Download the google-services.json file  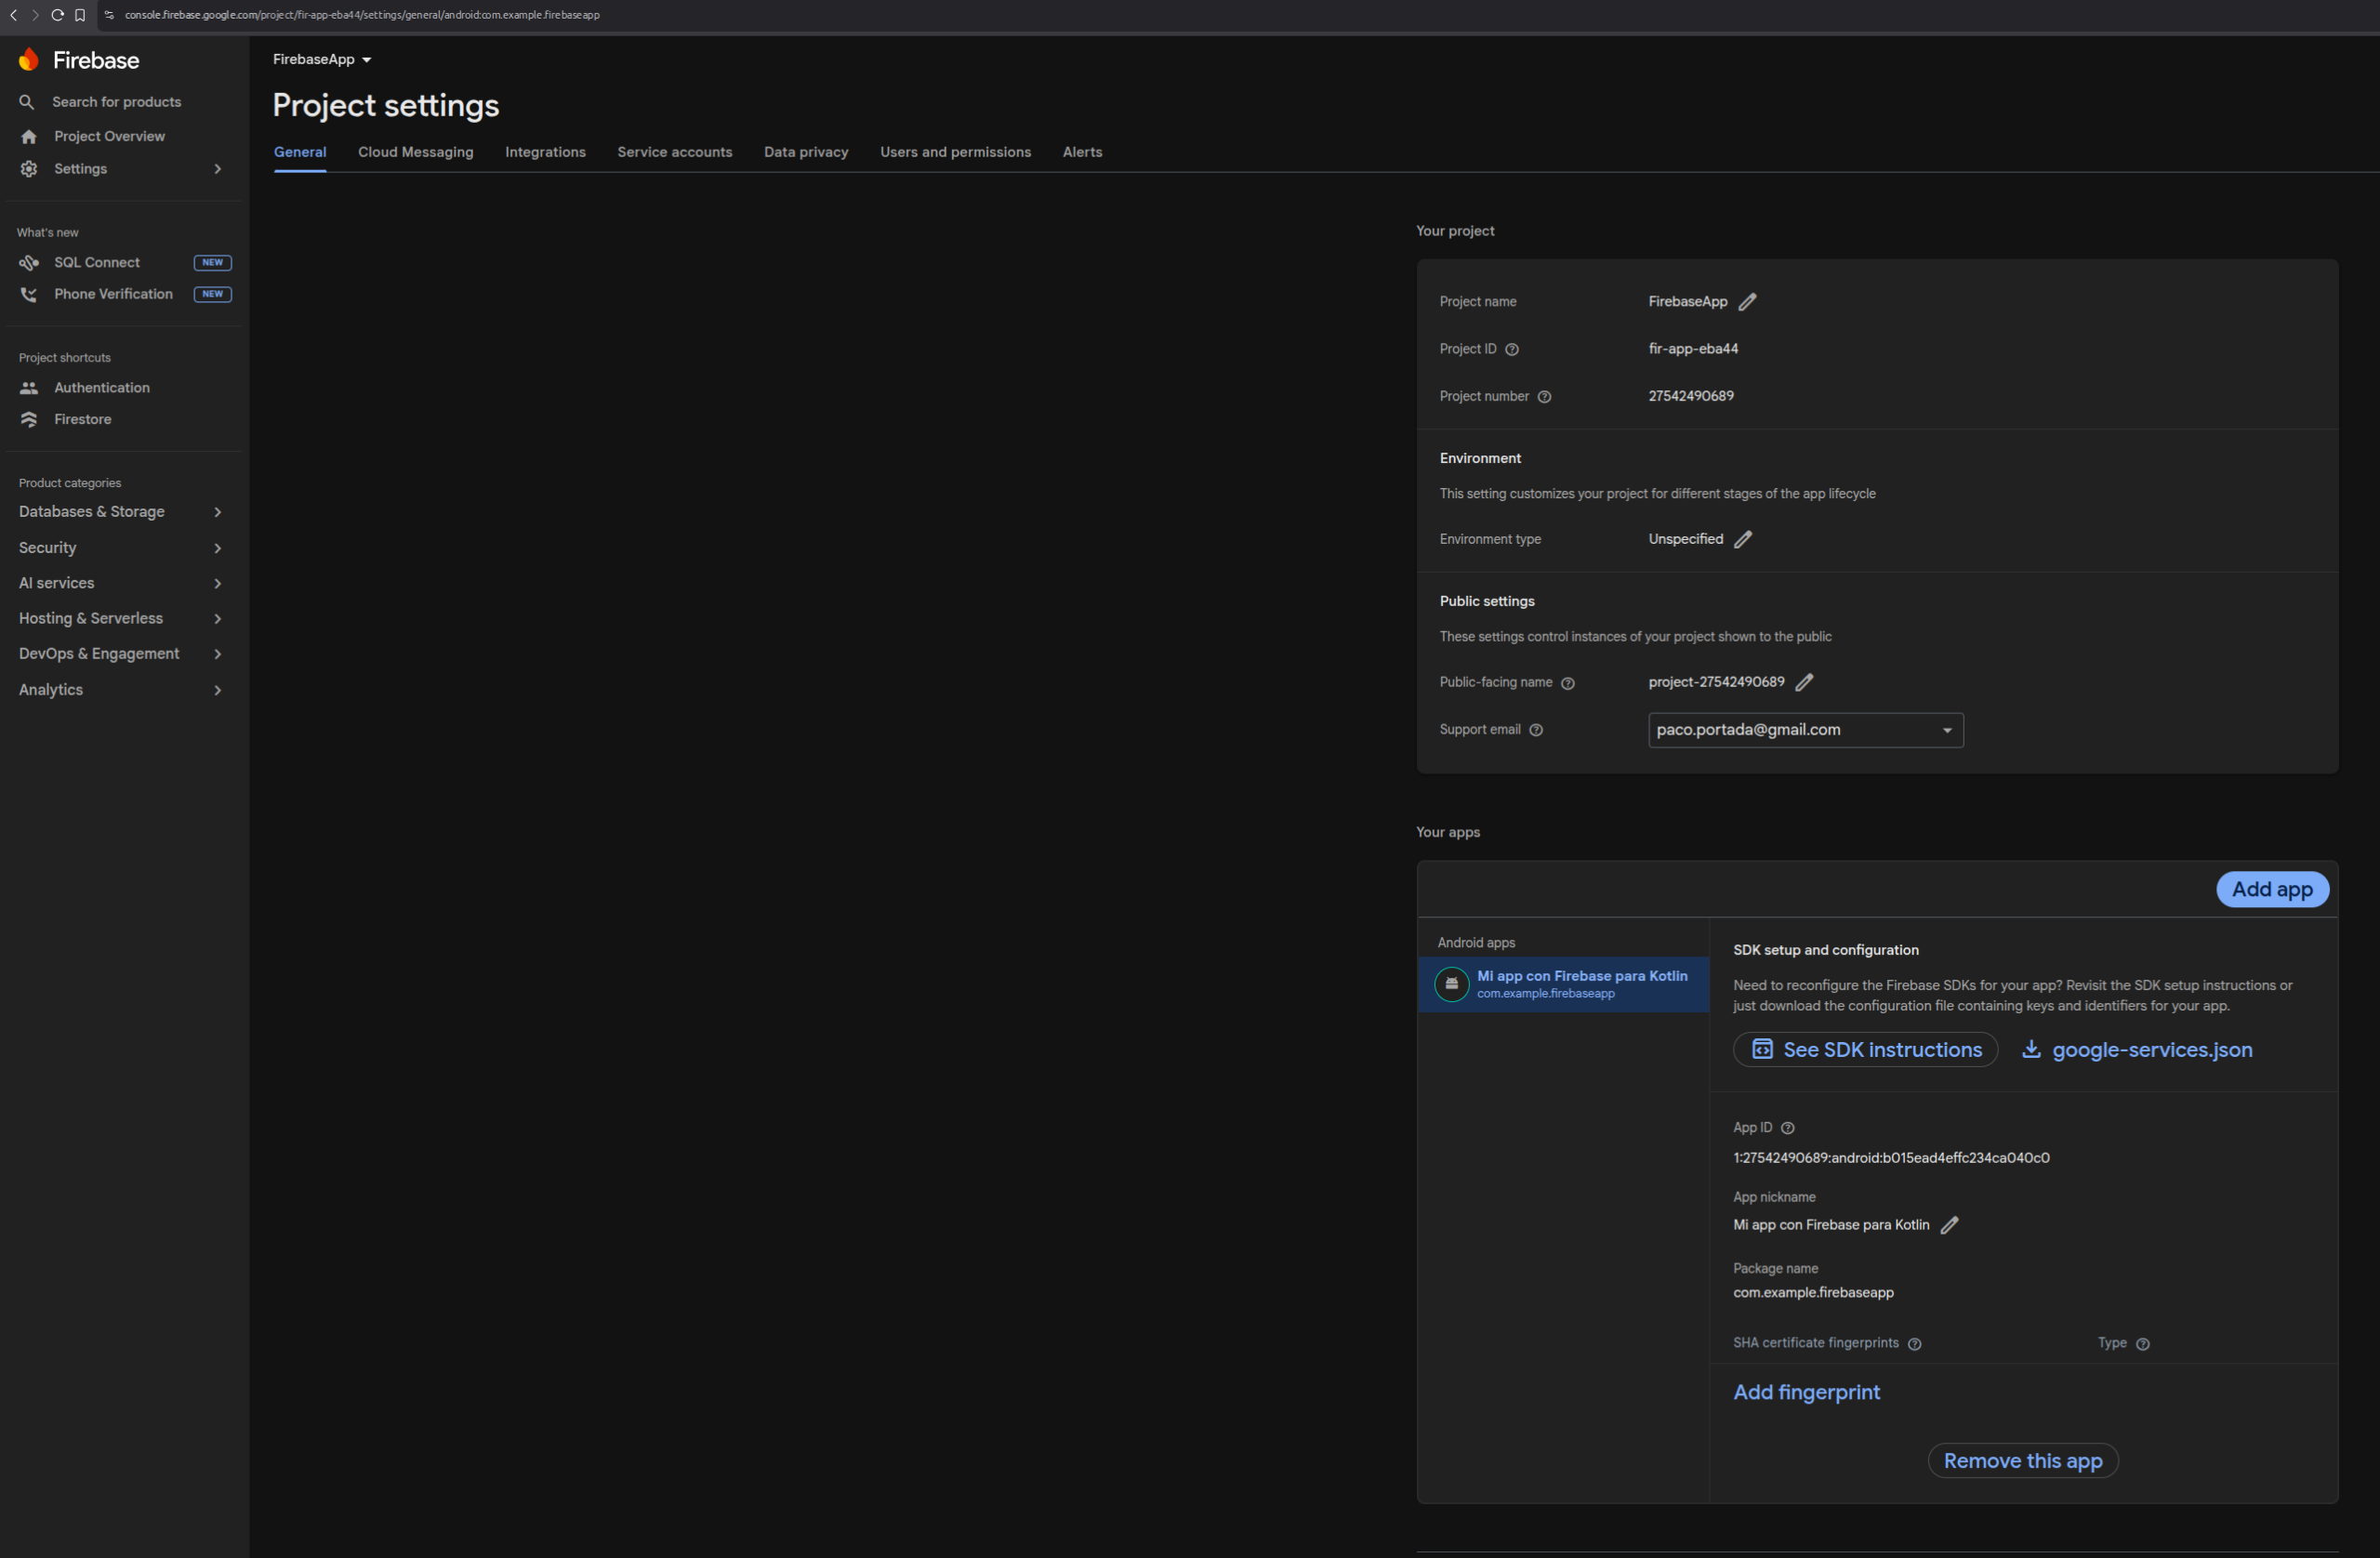2137,1050
